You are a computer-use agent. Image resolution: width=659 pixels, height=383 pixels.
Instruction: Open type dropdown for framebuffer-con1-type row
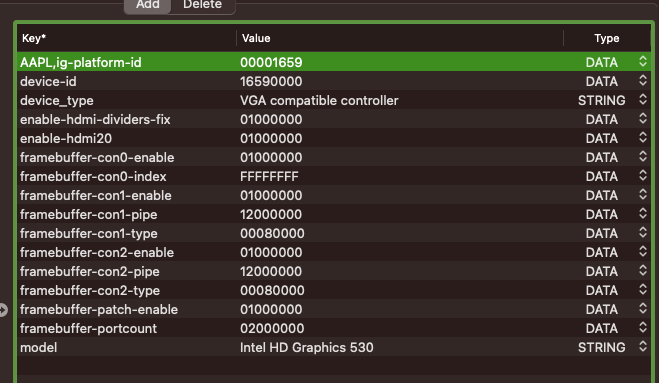point(643,232)
